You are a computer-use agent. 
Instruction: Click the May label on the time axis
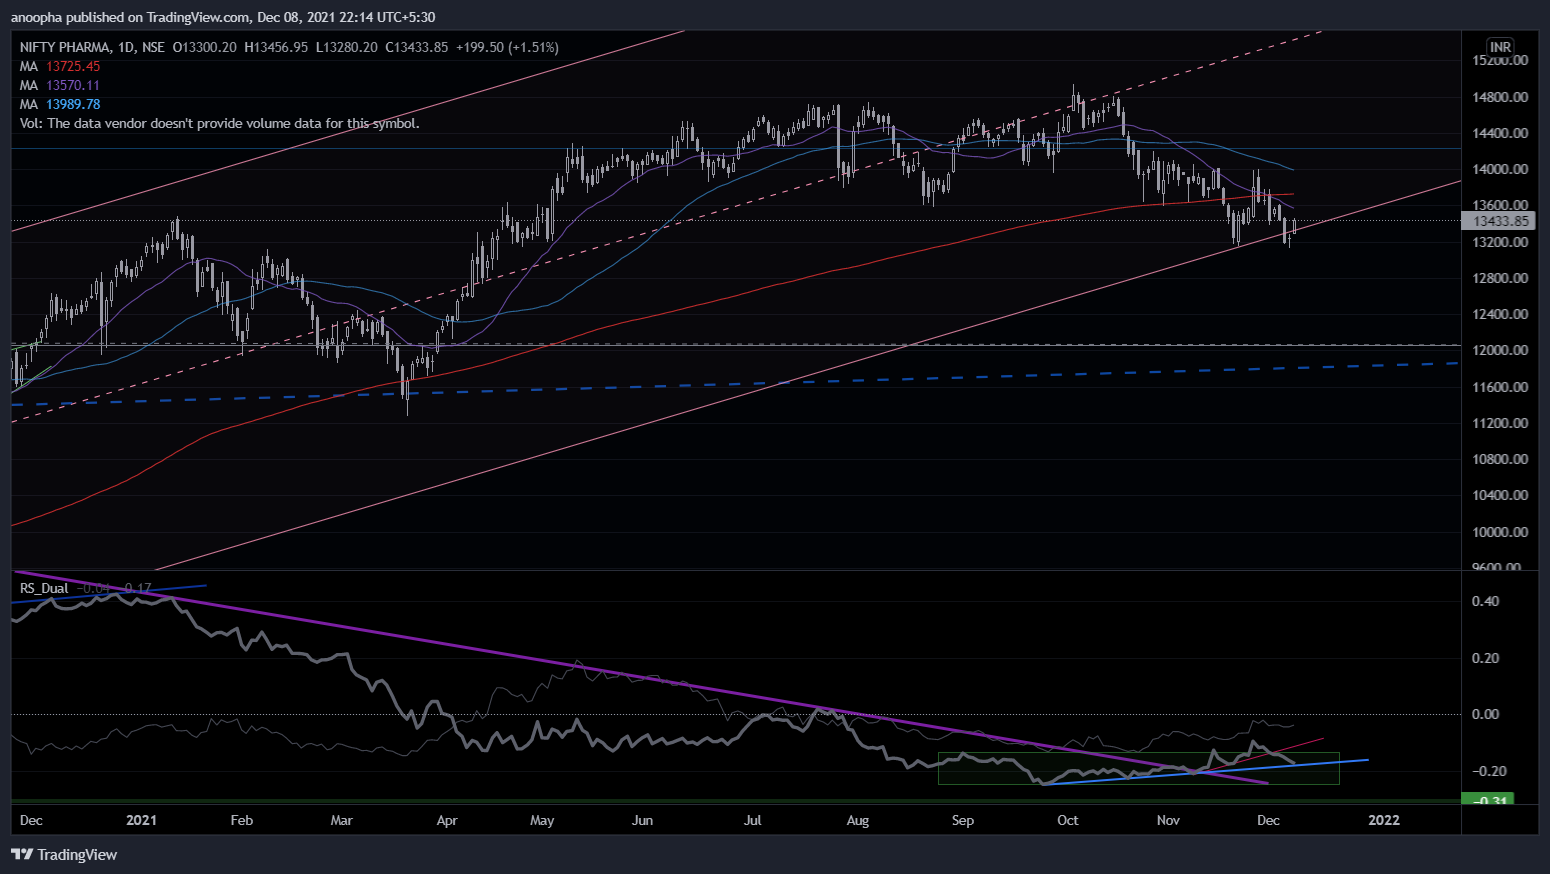click(542, 820)
